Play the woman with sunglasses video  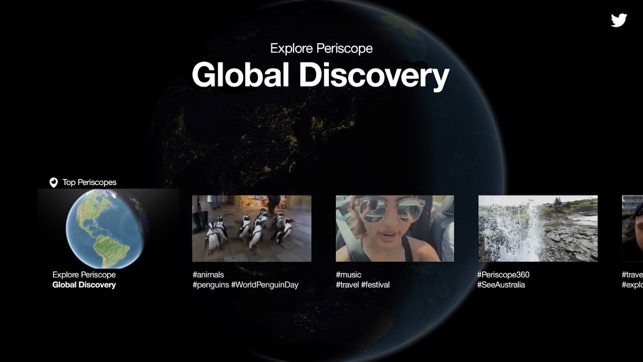(x=395, y=228)
